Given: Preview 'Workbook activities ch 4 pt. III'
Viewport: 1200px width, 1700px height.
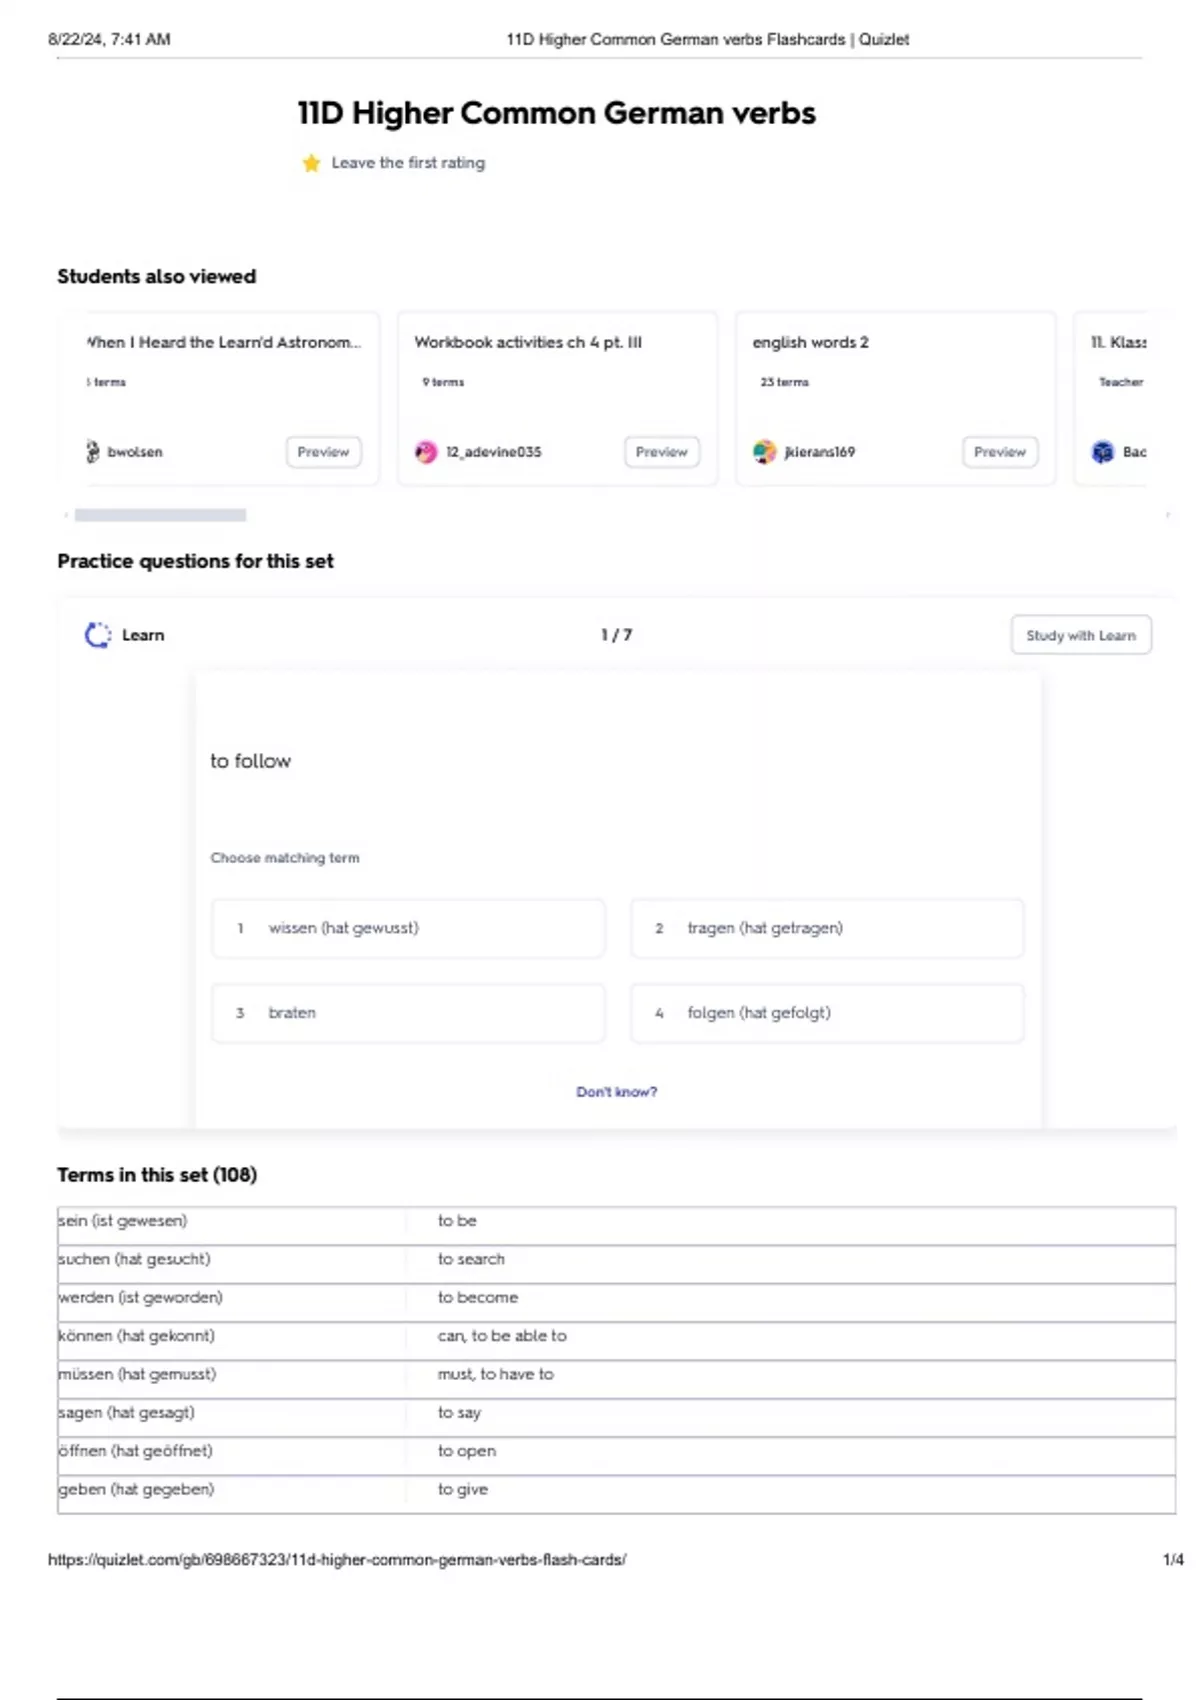Looking at the screenshot, I should click(661, 452).
